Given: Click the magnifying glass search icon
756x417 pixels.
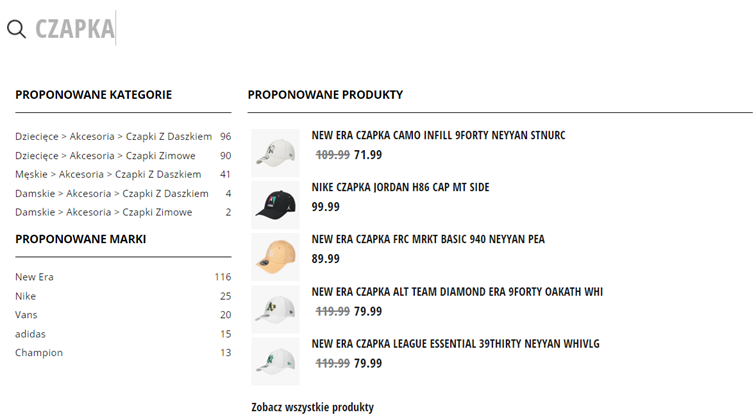Looking at the screenshot, I should tap(16, 29).
